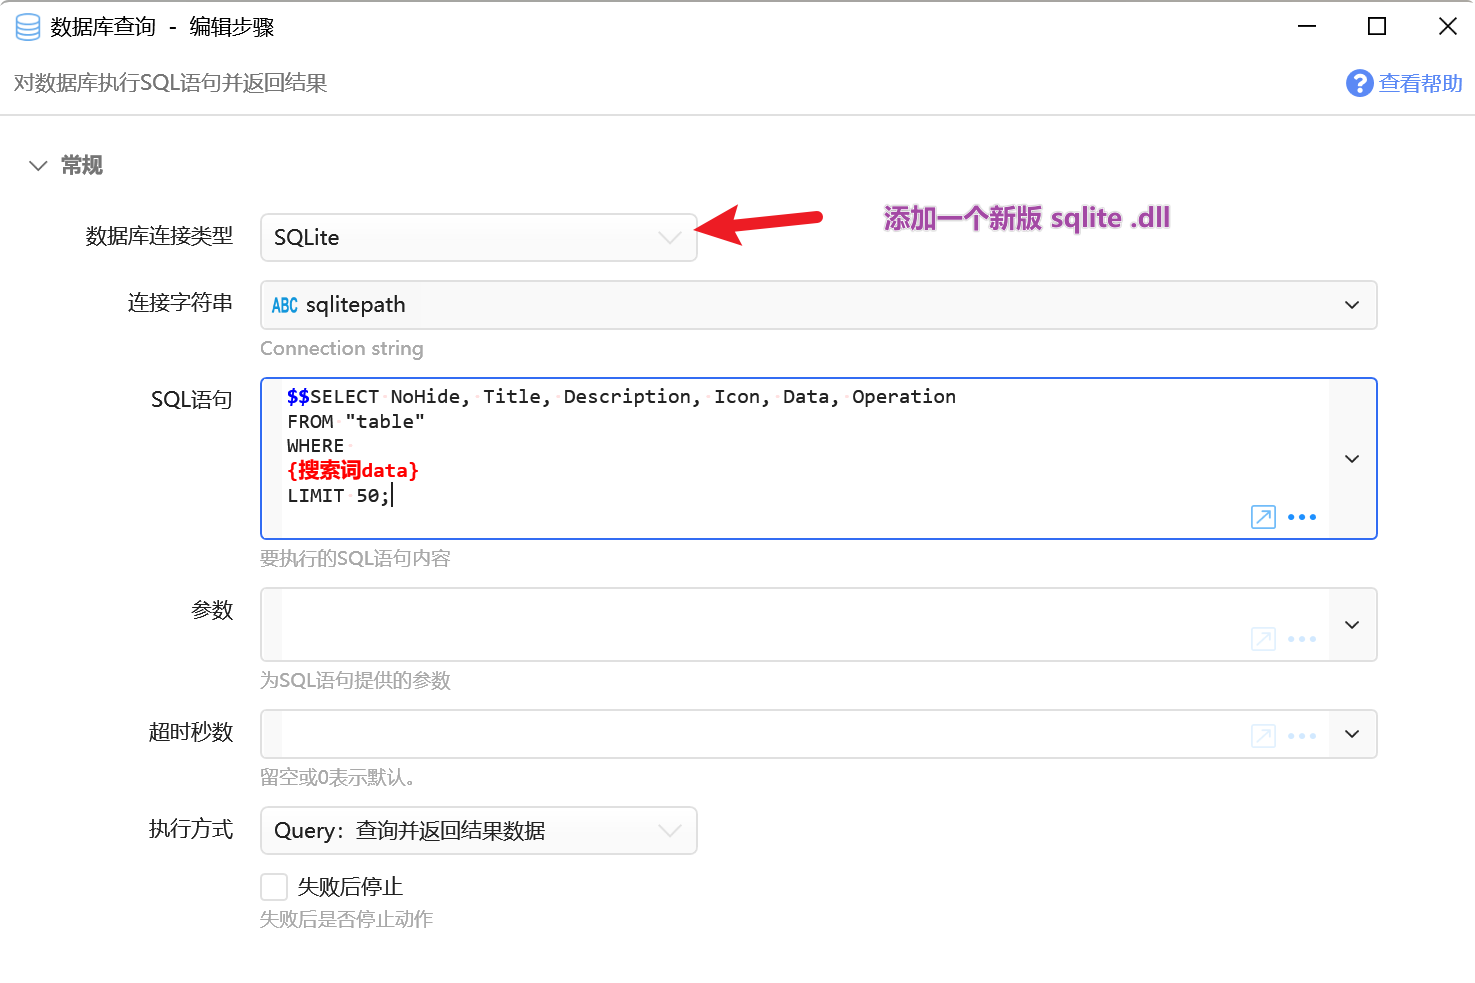Image resolution: width=1475 pixels, height=983 pixels.
Task: Open the expand editor icon in SQL statement box
Action: pos(1263,517)
